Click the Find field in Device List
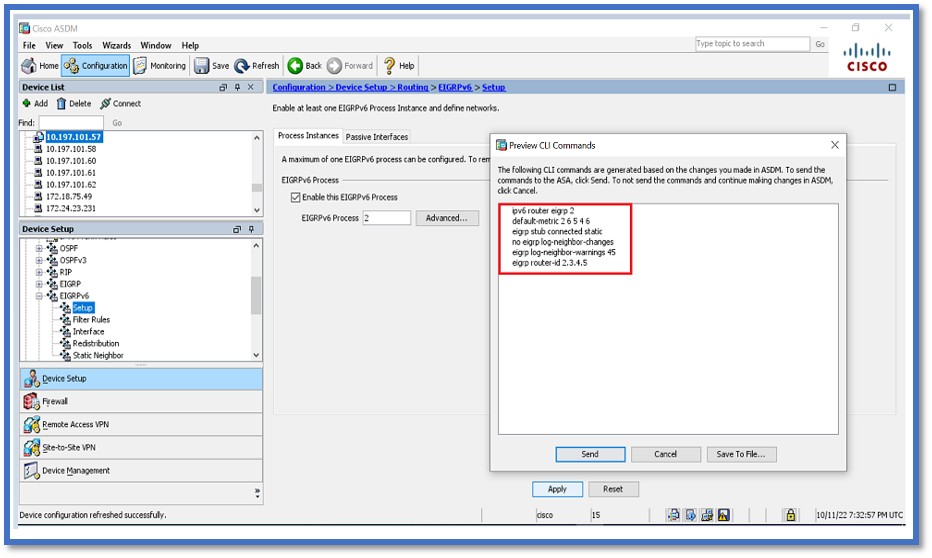Image resolution: width=932 pixels, height=558 pixels. [x=71, y=123]
